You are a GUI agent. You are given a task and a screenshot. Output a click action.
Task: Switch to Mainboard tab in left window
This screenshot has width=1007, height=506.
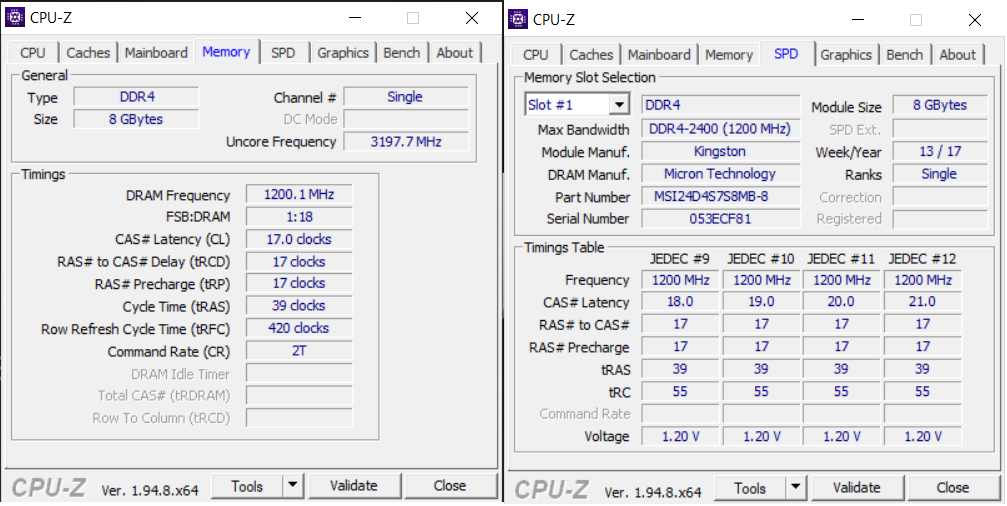pyautogui.click(x=156, y=53)
